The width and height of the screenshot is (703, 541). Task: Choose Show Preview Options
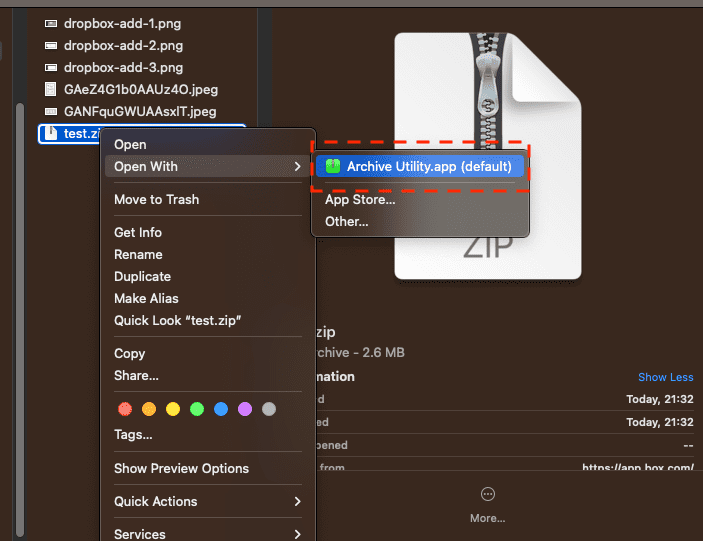[208, 468]
